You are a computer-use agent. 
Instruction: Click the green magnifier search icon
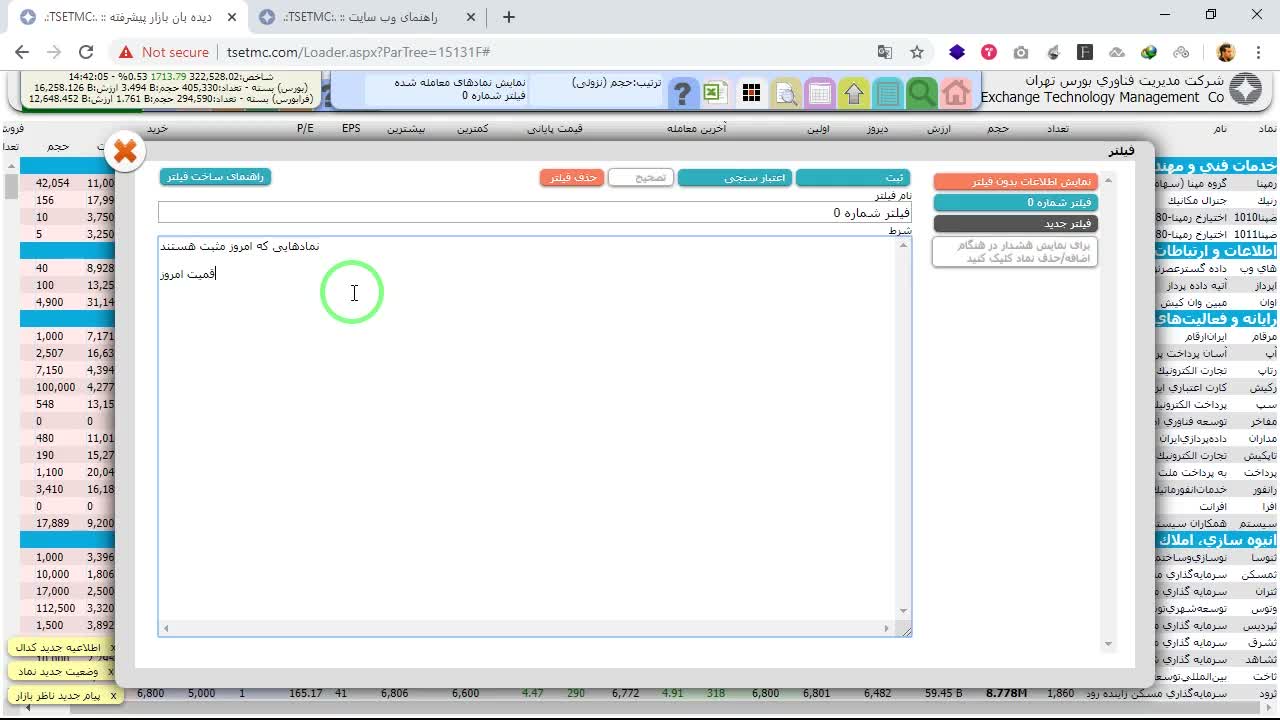click(921, 94)
